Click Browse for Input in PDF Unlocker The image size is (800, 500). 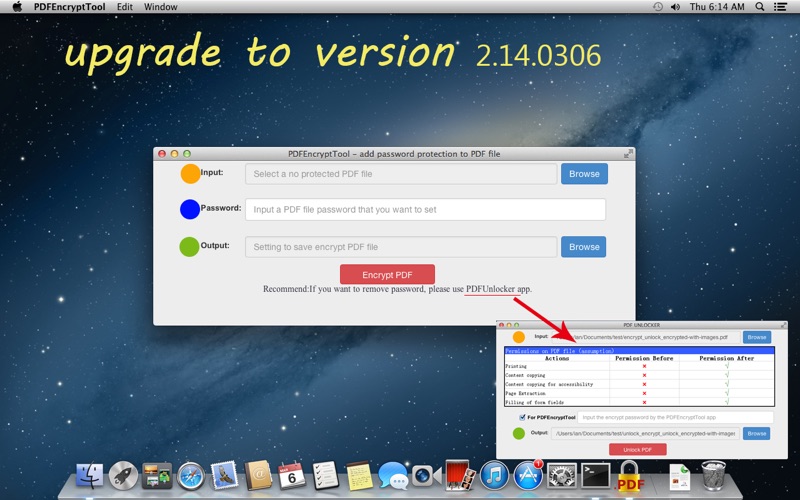(757, 337)
